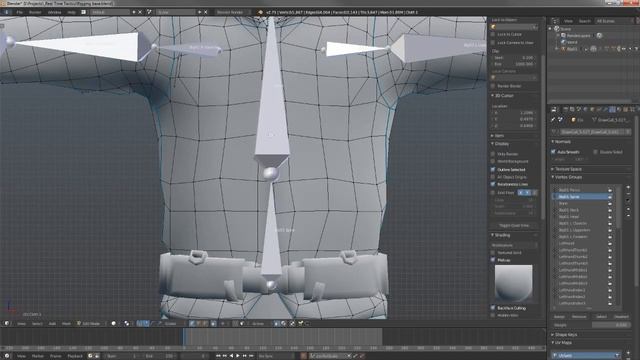
Task: Open the Blender Render engine dropdown
Action: click(x=232, y=12)
